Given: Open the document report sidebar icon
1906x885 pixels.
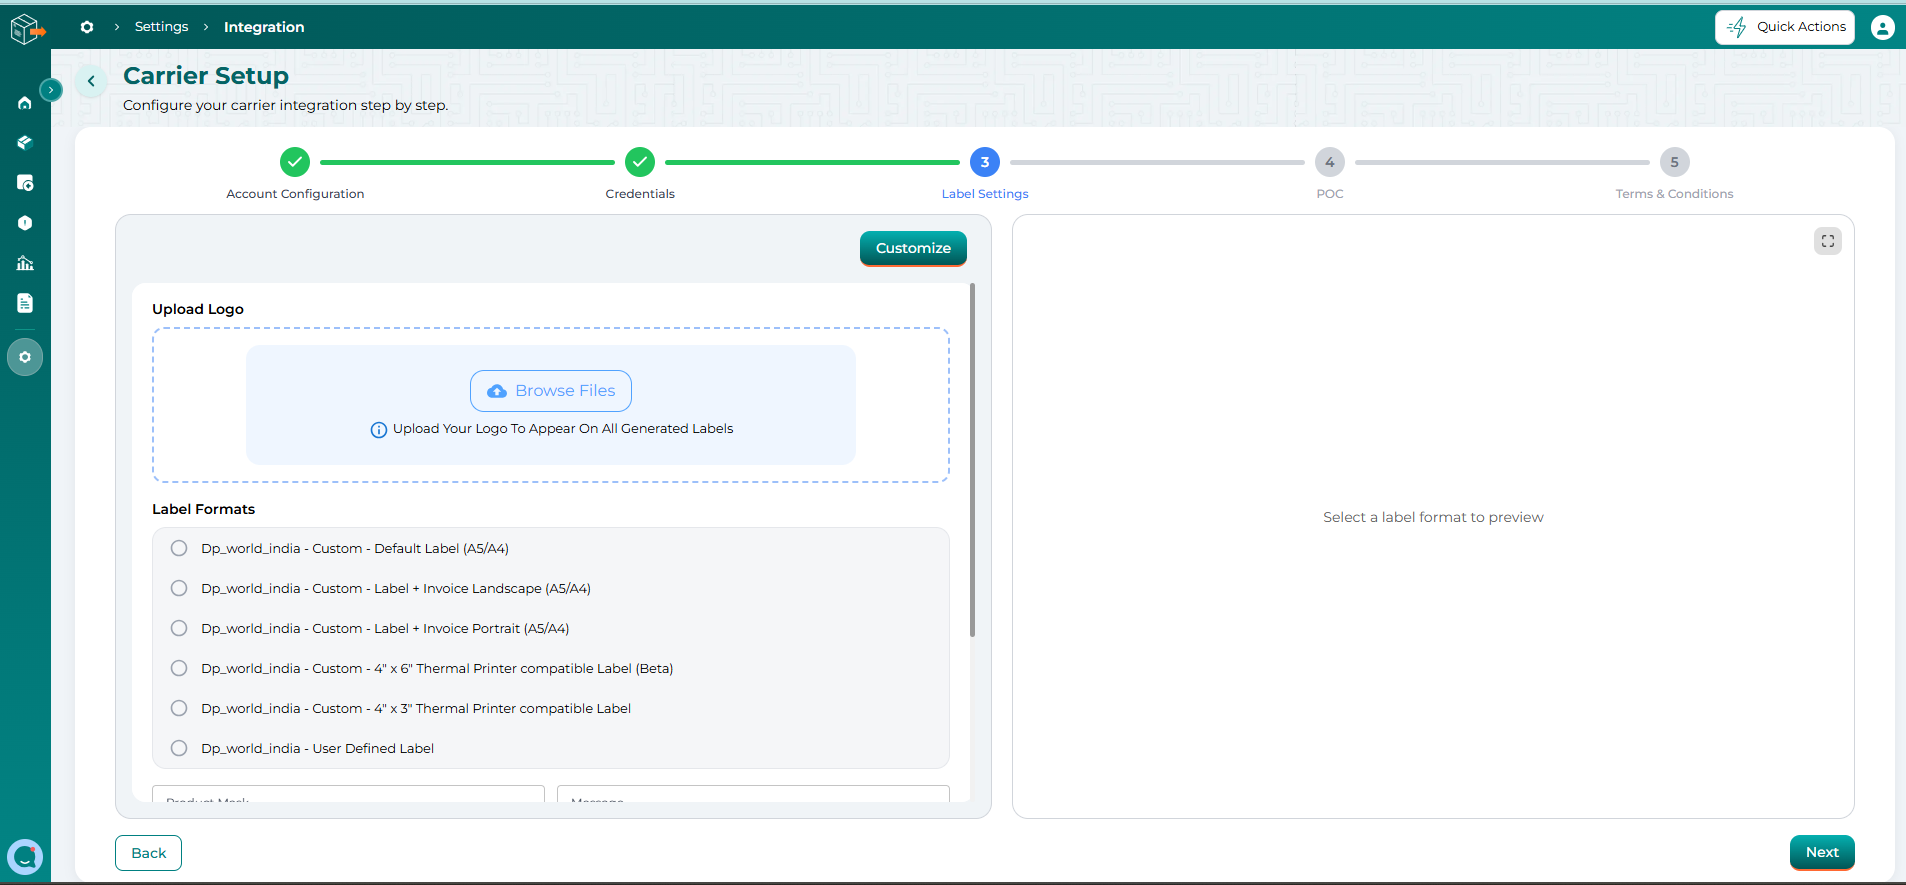Looking at the screenshot, I should coord(25,303).
